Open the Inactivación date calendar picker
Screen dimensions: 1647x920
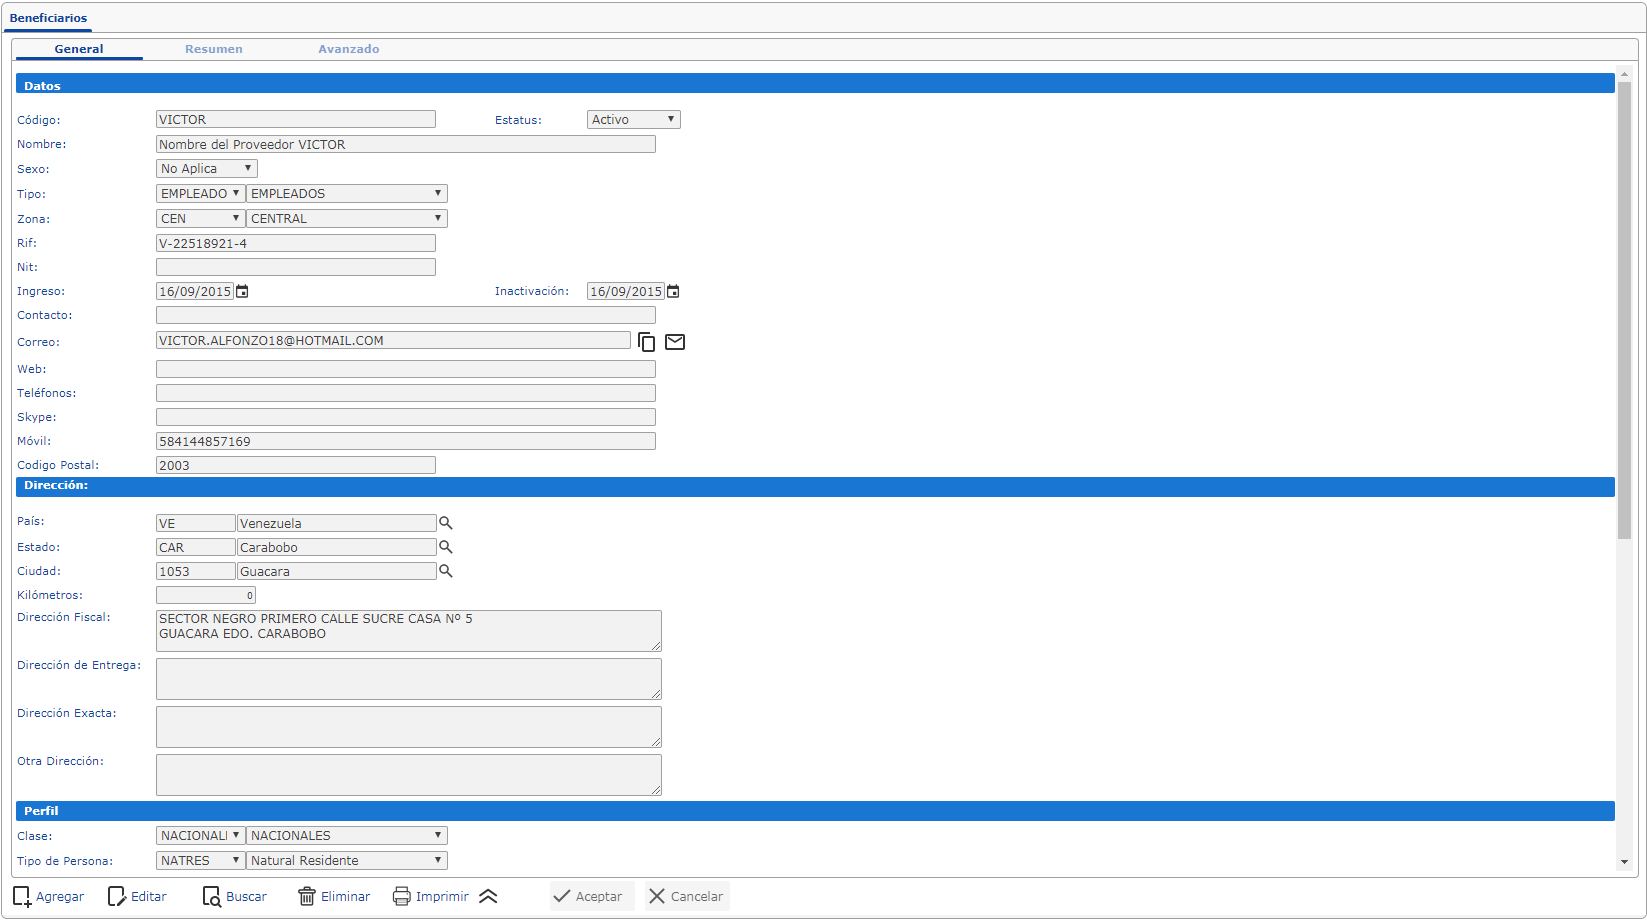pos(673,291)
